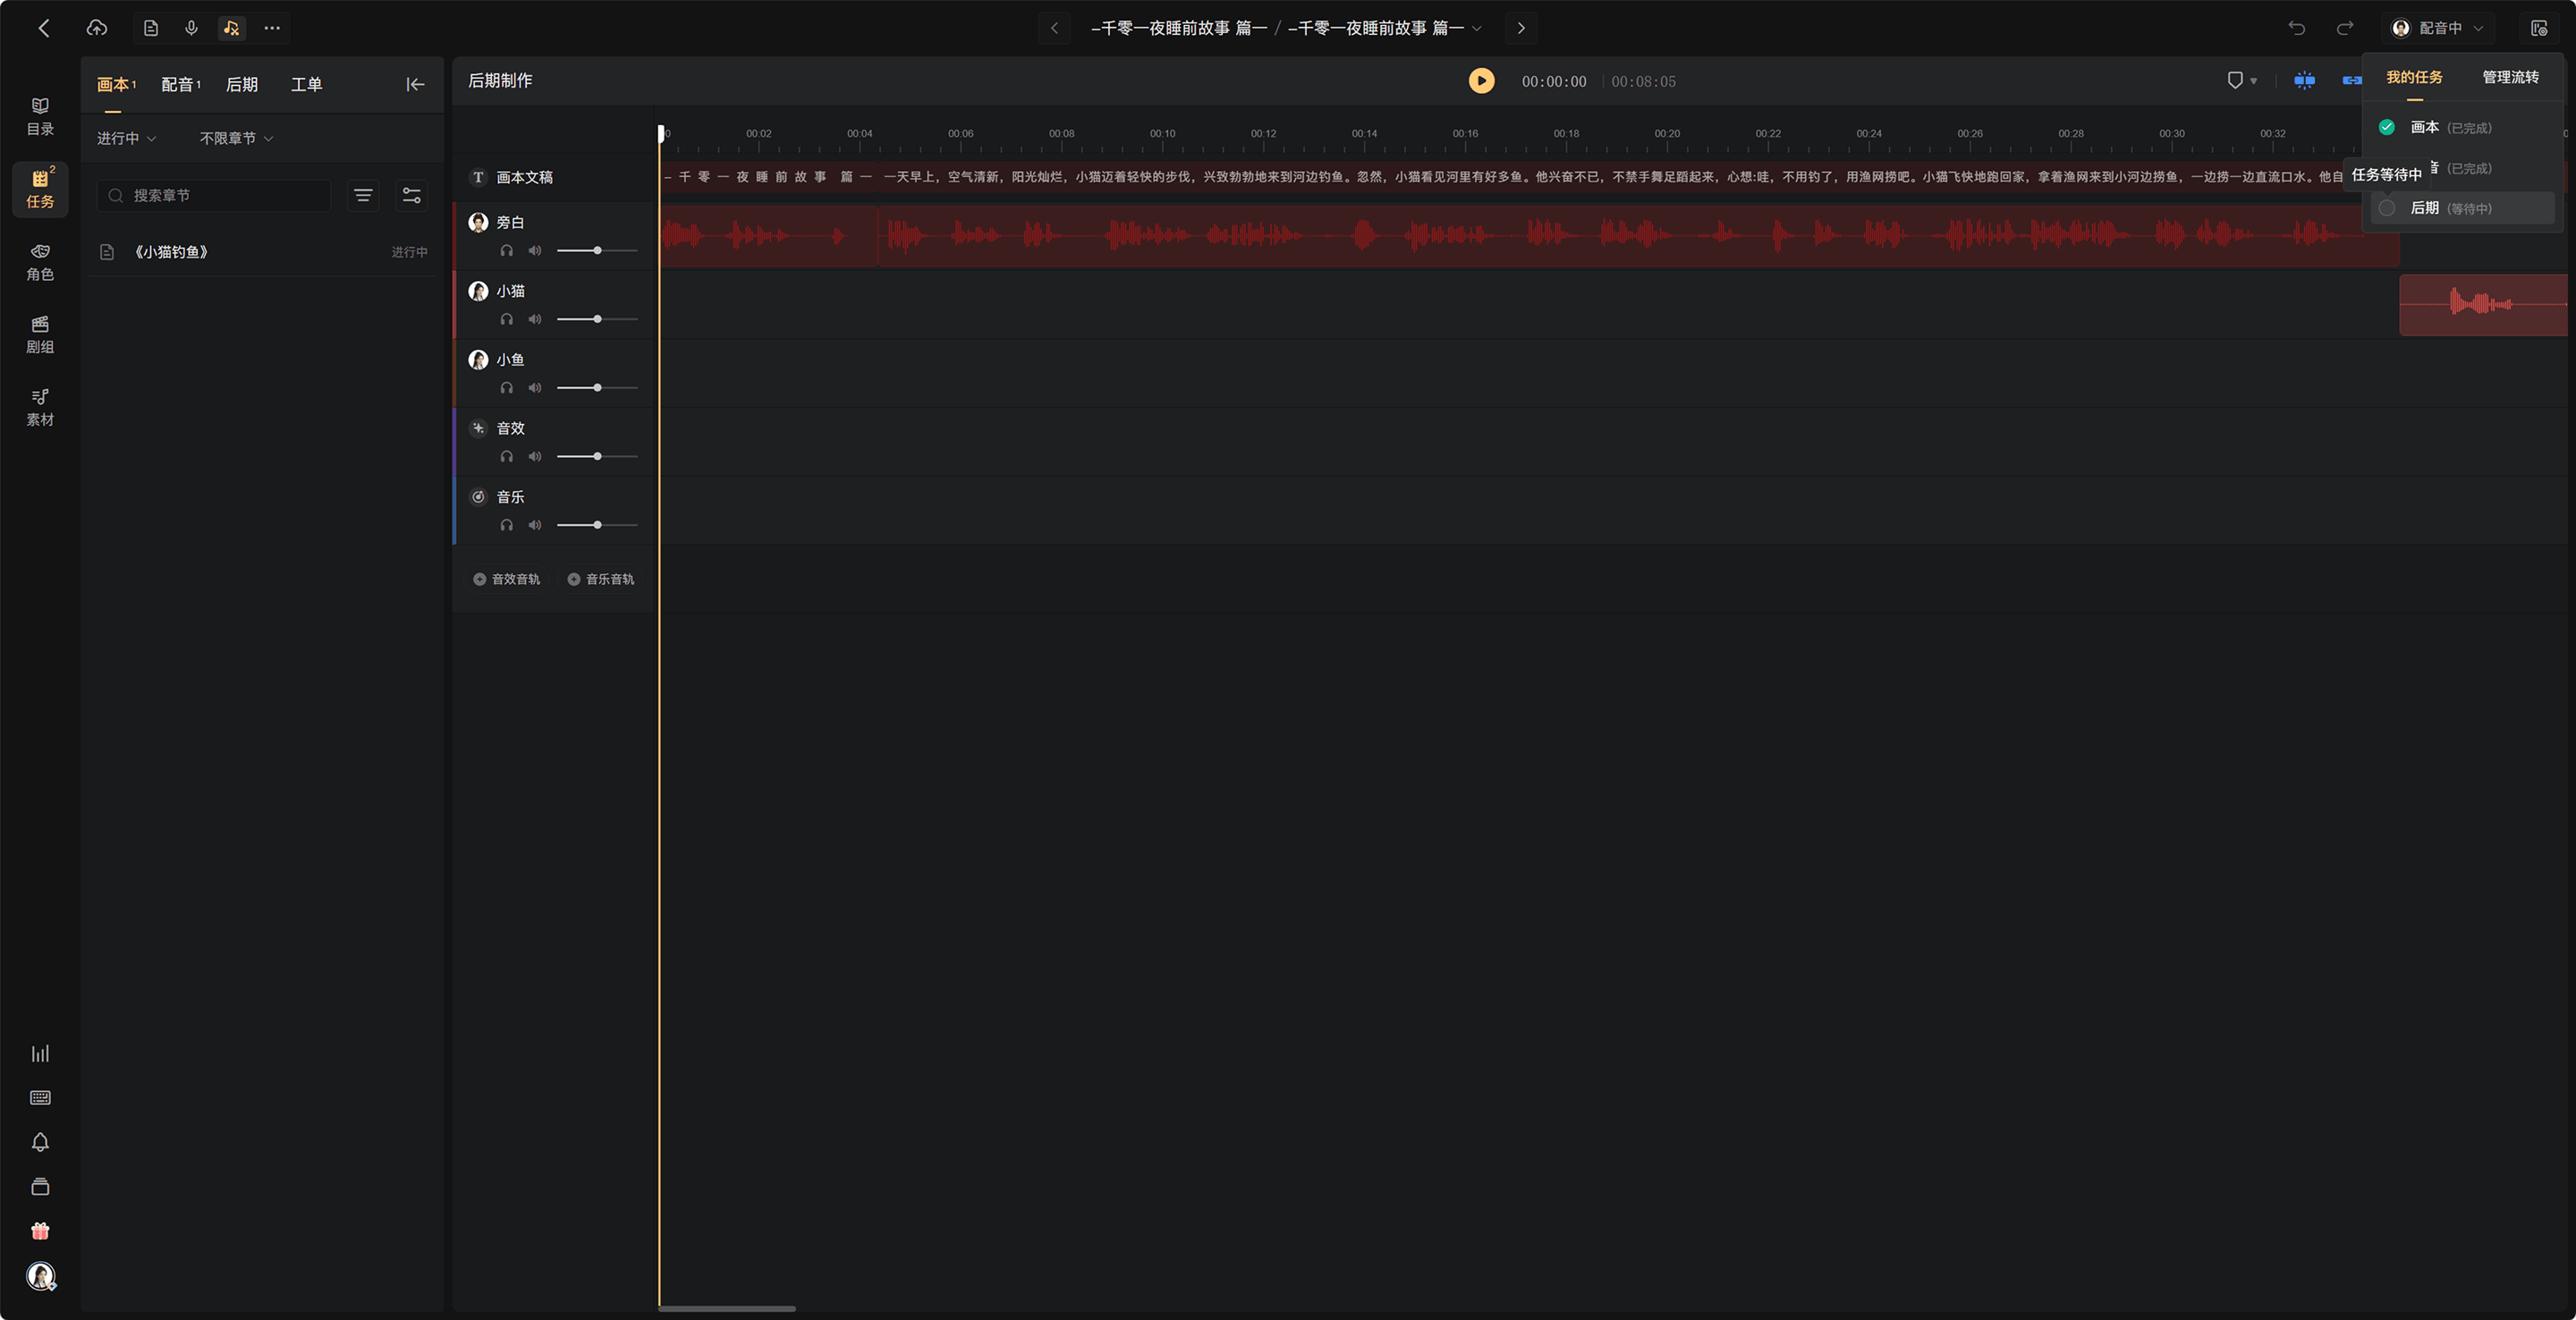Open 角色 in the left sidebar
Viewport: 2576px width, 1320px height.
coord(40,262)
